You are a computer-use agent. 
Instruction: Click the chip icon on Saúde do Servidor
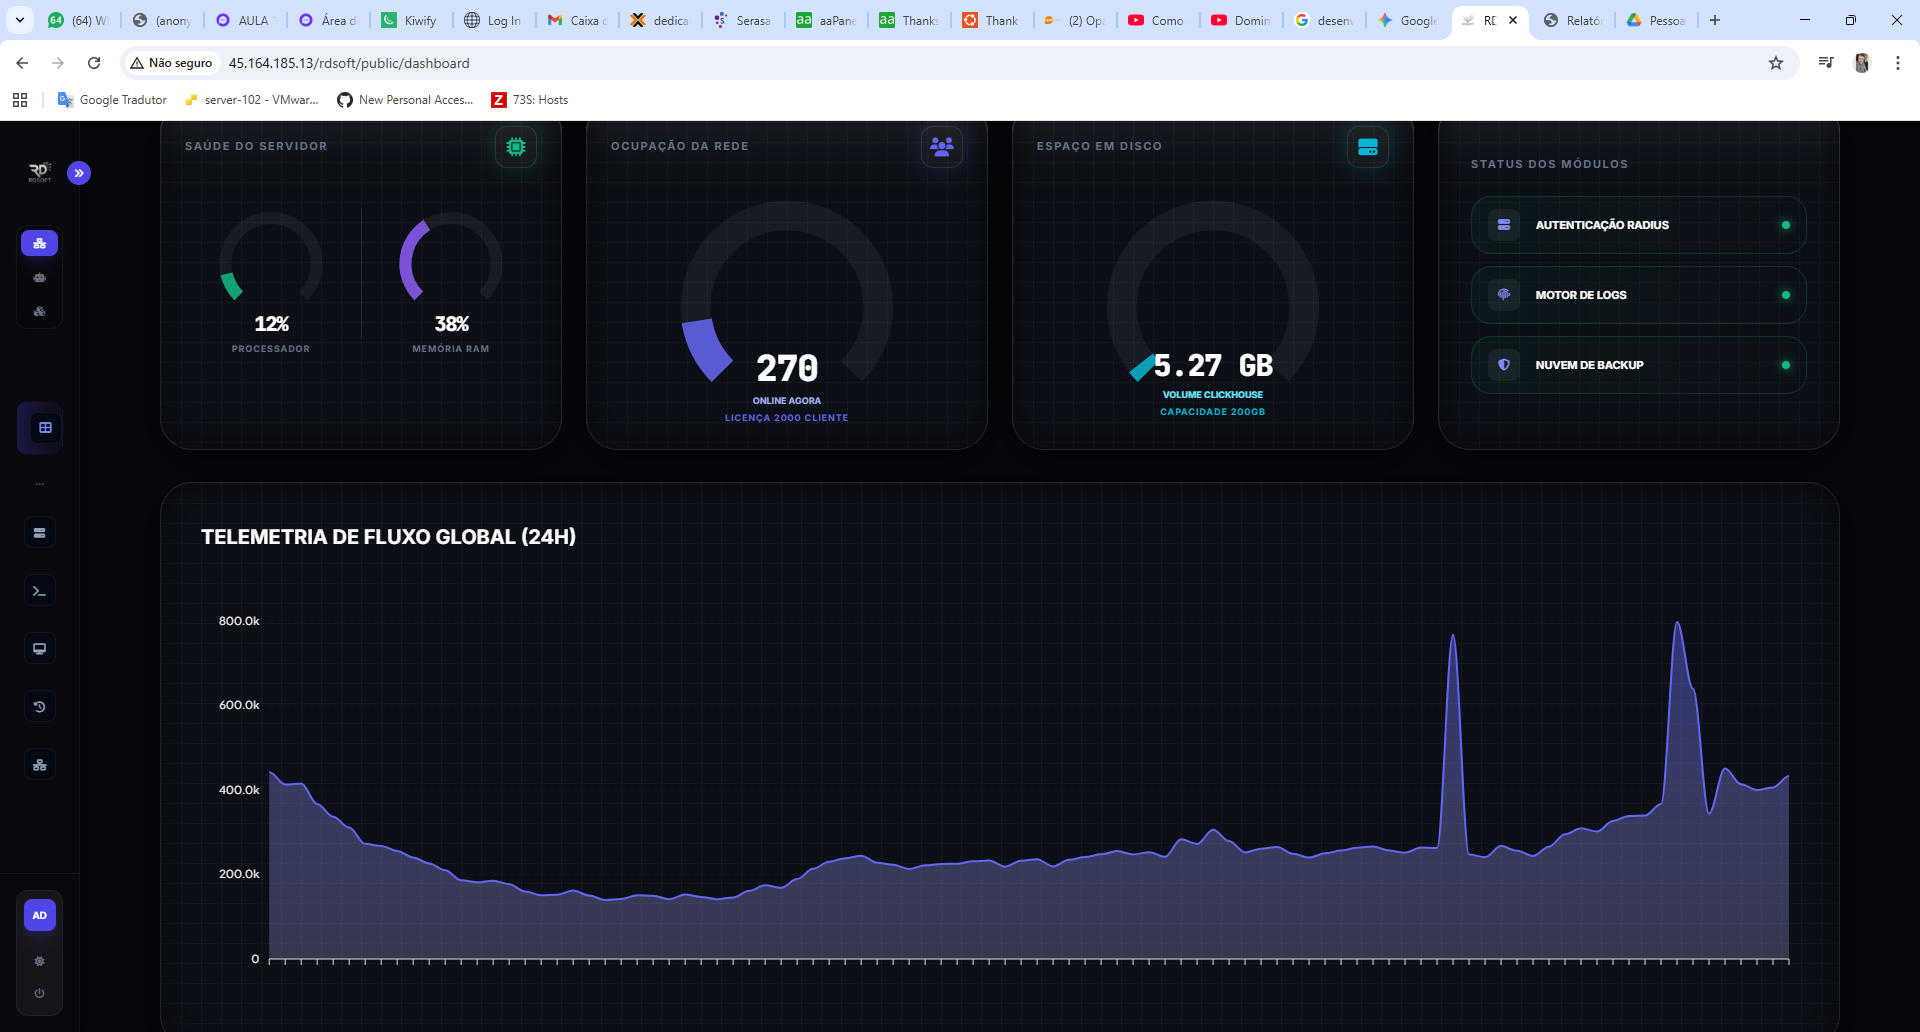point(516,147)
